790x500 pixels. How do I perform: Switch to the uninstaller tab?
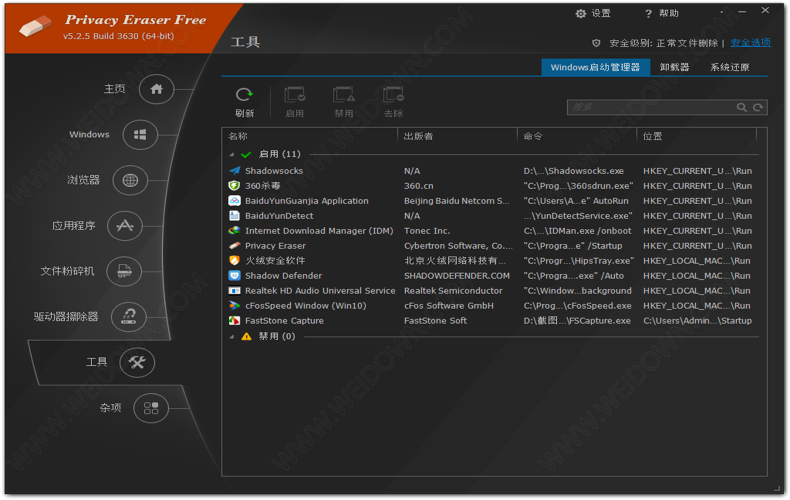coord(674,68)
